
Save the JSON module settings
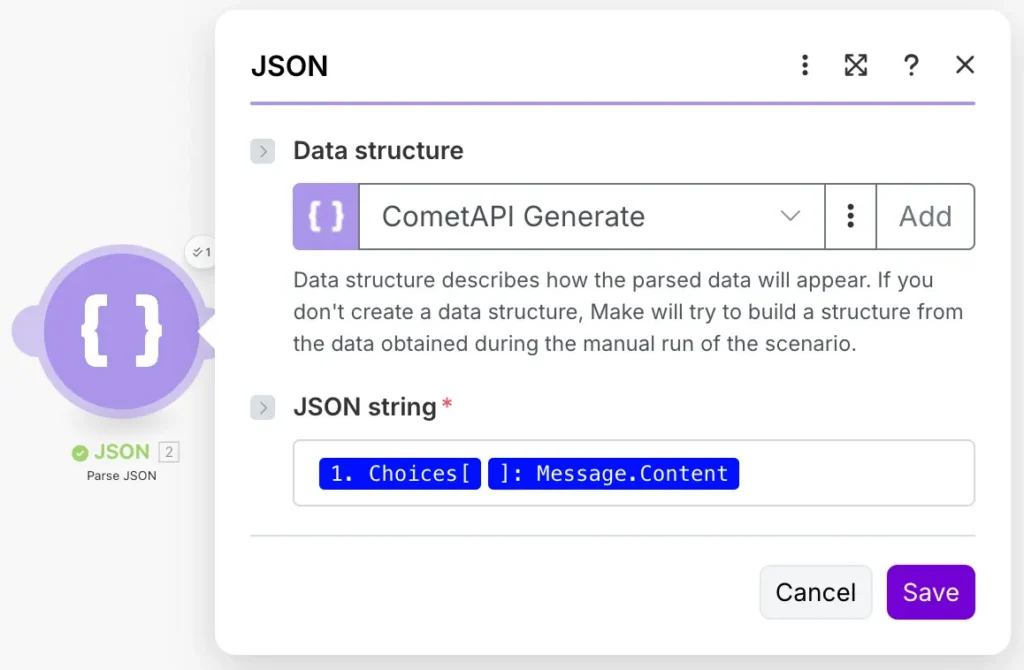930,592
